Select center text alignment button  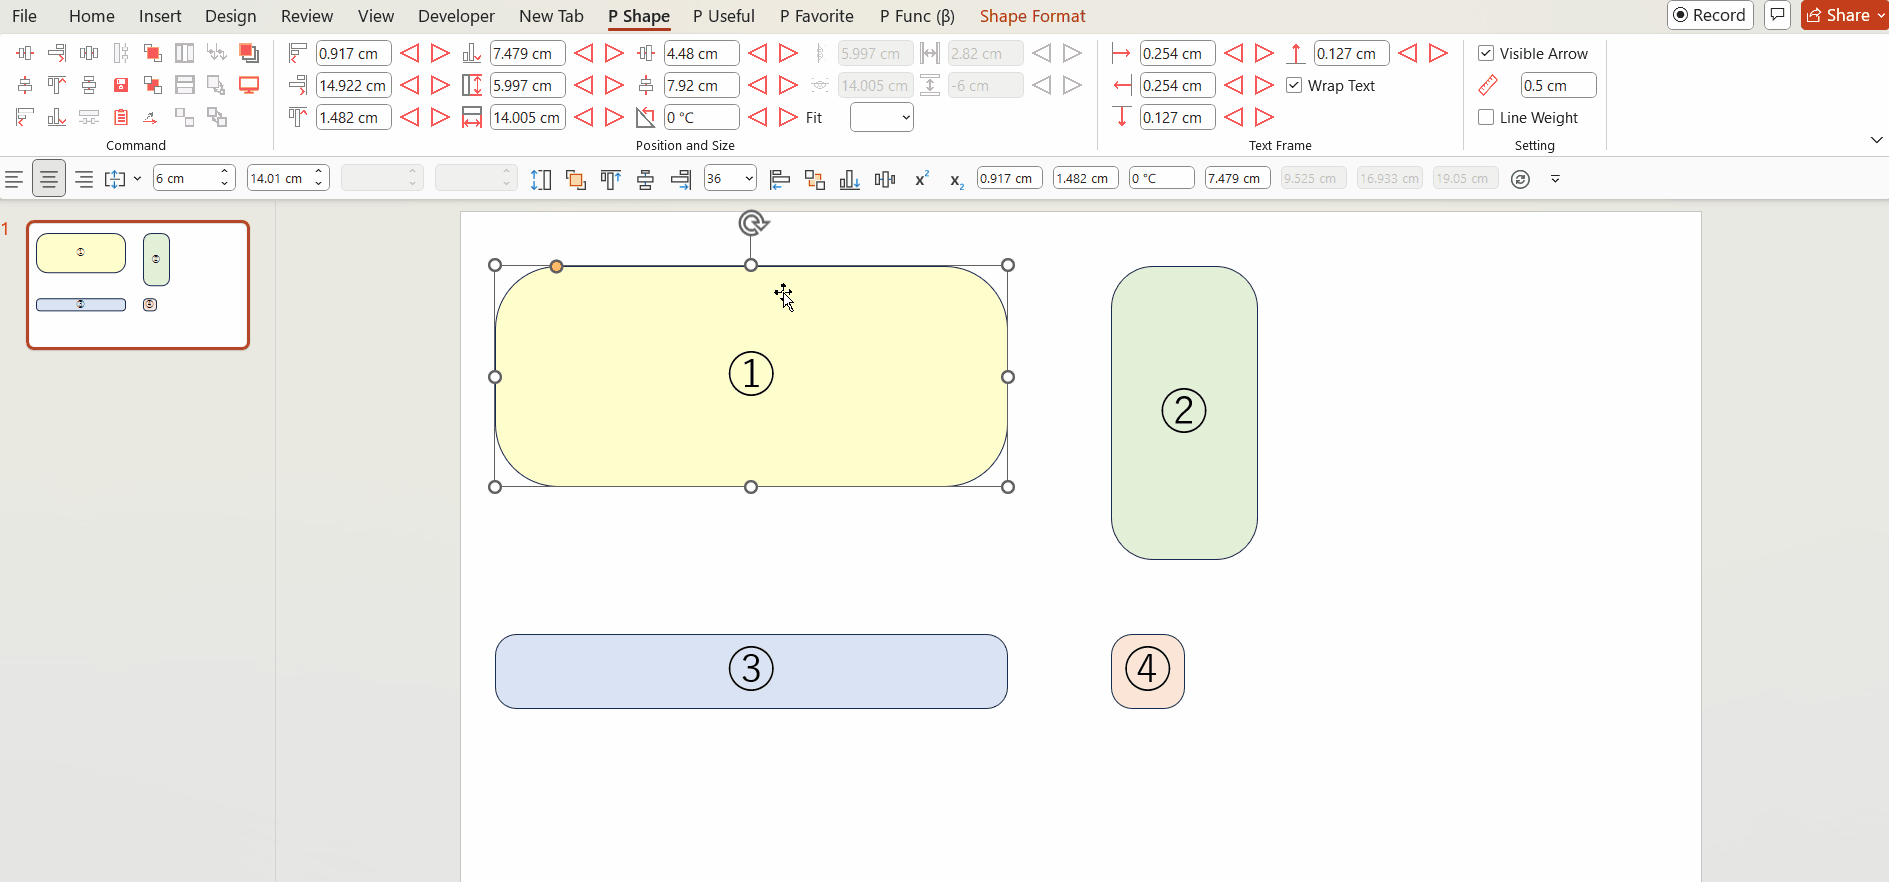48,179
